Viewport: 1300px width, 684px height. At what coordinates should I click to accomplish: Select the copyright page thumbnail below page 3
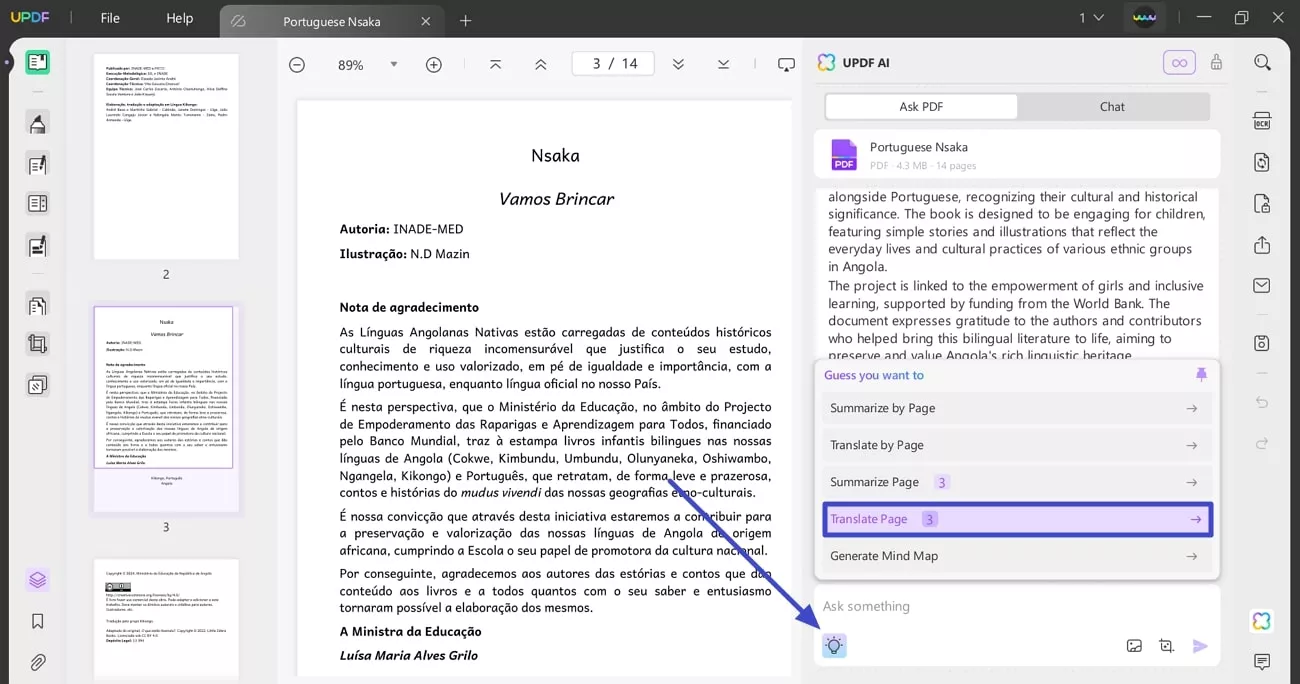coord(166,620)
